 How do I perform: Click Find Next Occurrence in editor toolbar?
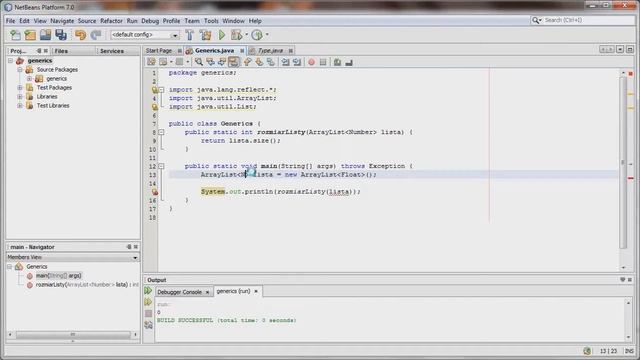[222, 62]
